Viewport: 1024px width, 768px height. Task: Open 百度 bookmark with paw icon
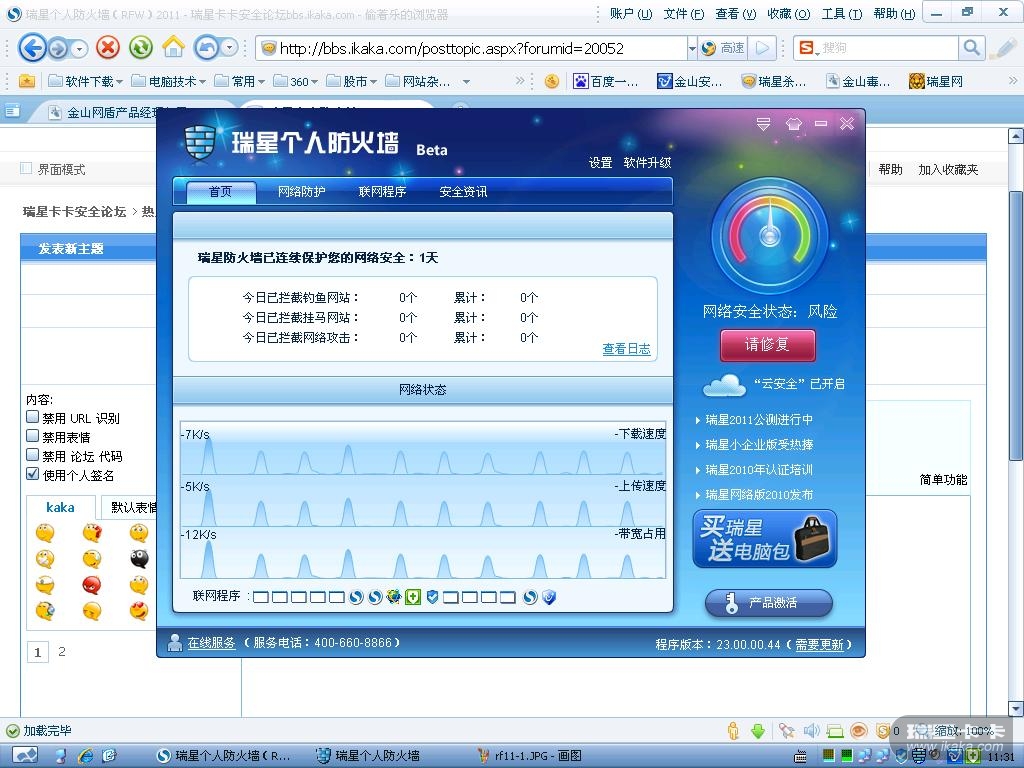click(x=605, y=81)
